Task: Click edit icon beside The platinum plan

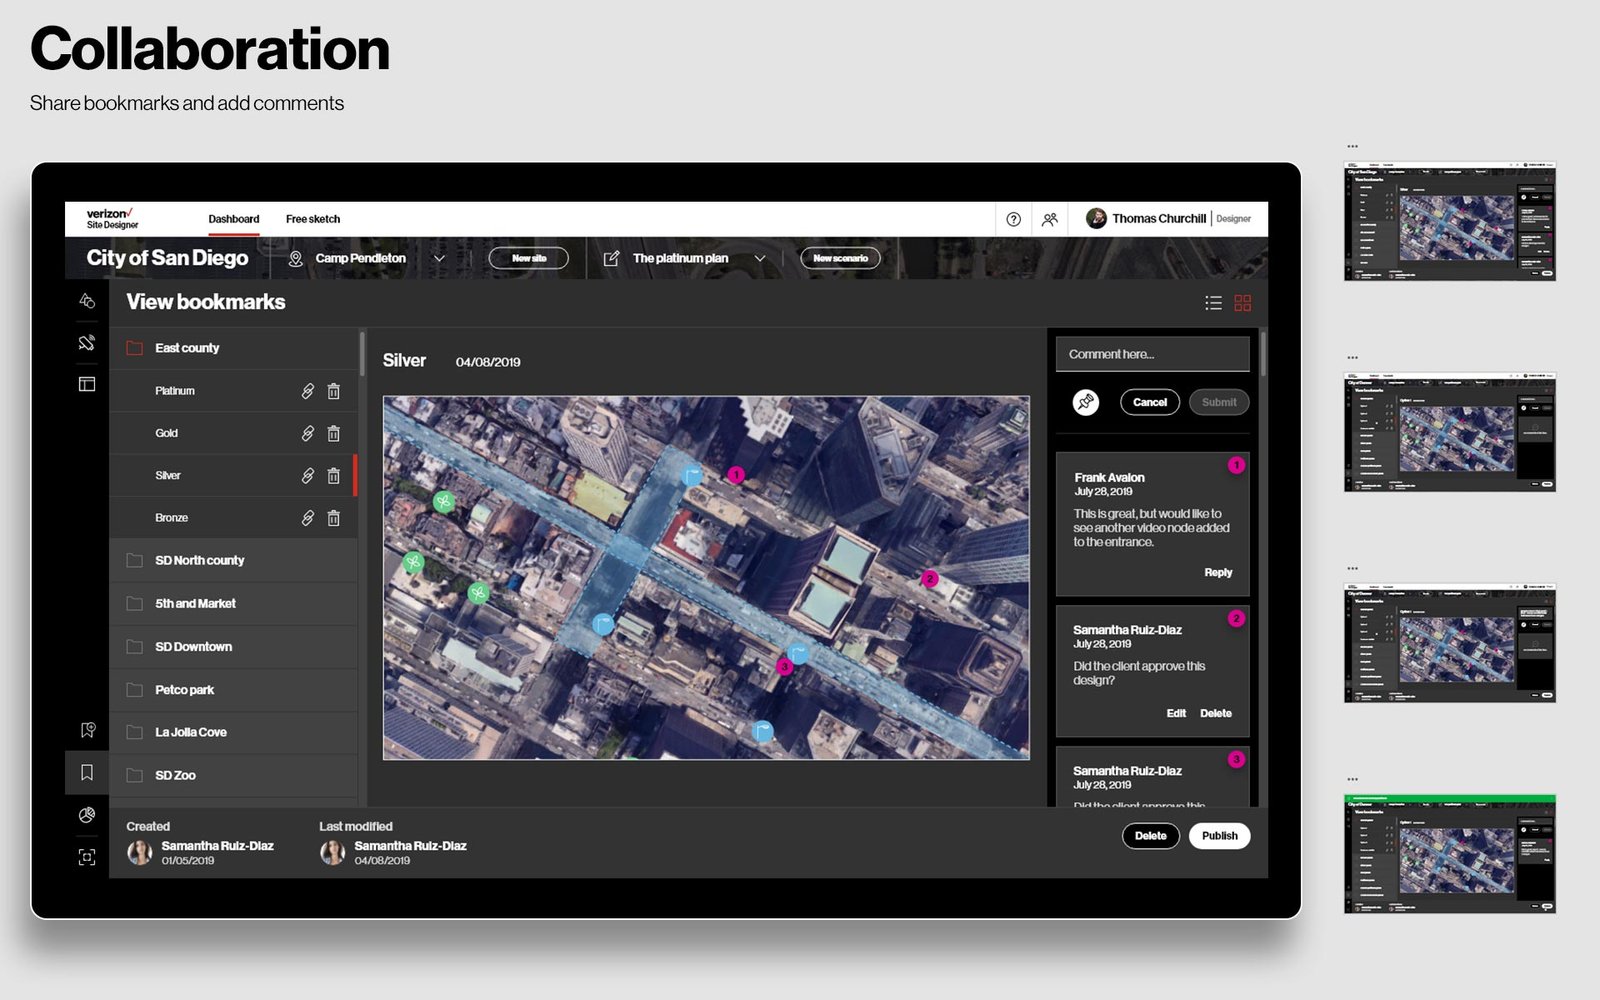Action: tap(611, 258)
